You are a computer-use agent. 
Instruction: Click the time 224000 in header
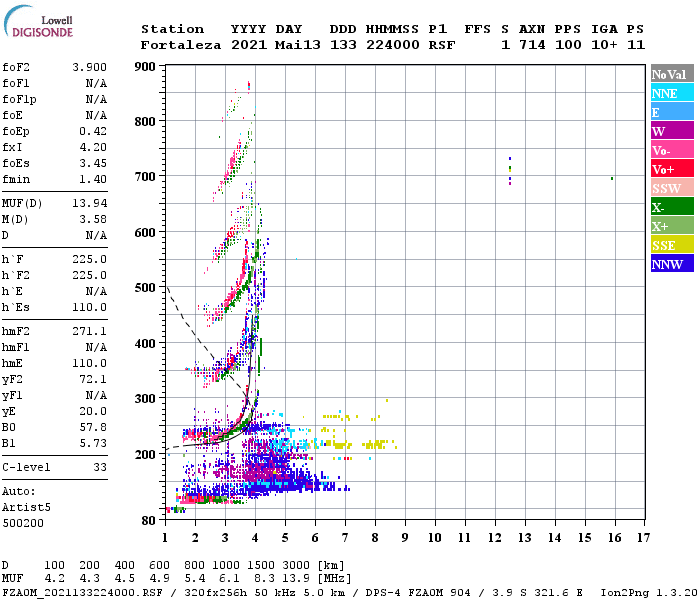point(393,45)
